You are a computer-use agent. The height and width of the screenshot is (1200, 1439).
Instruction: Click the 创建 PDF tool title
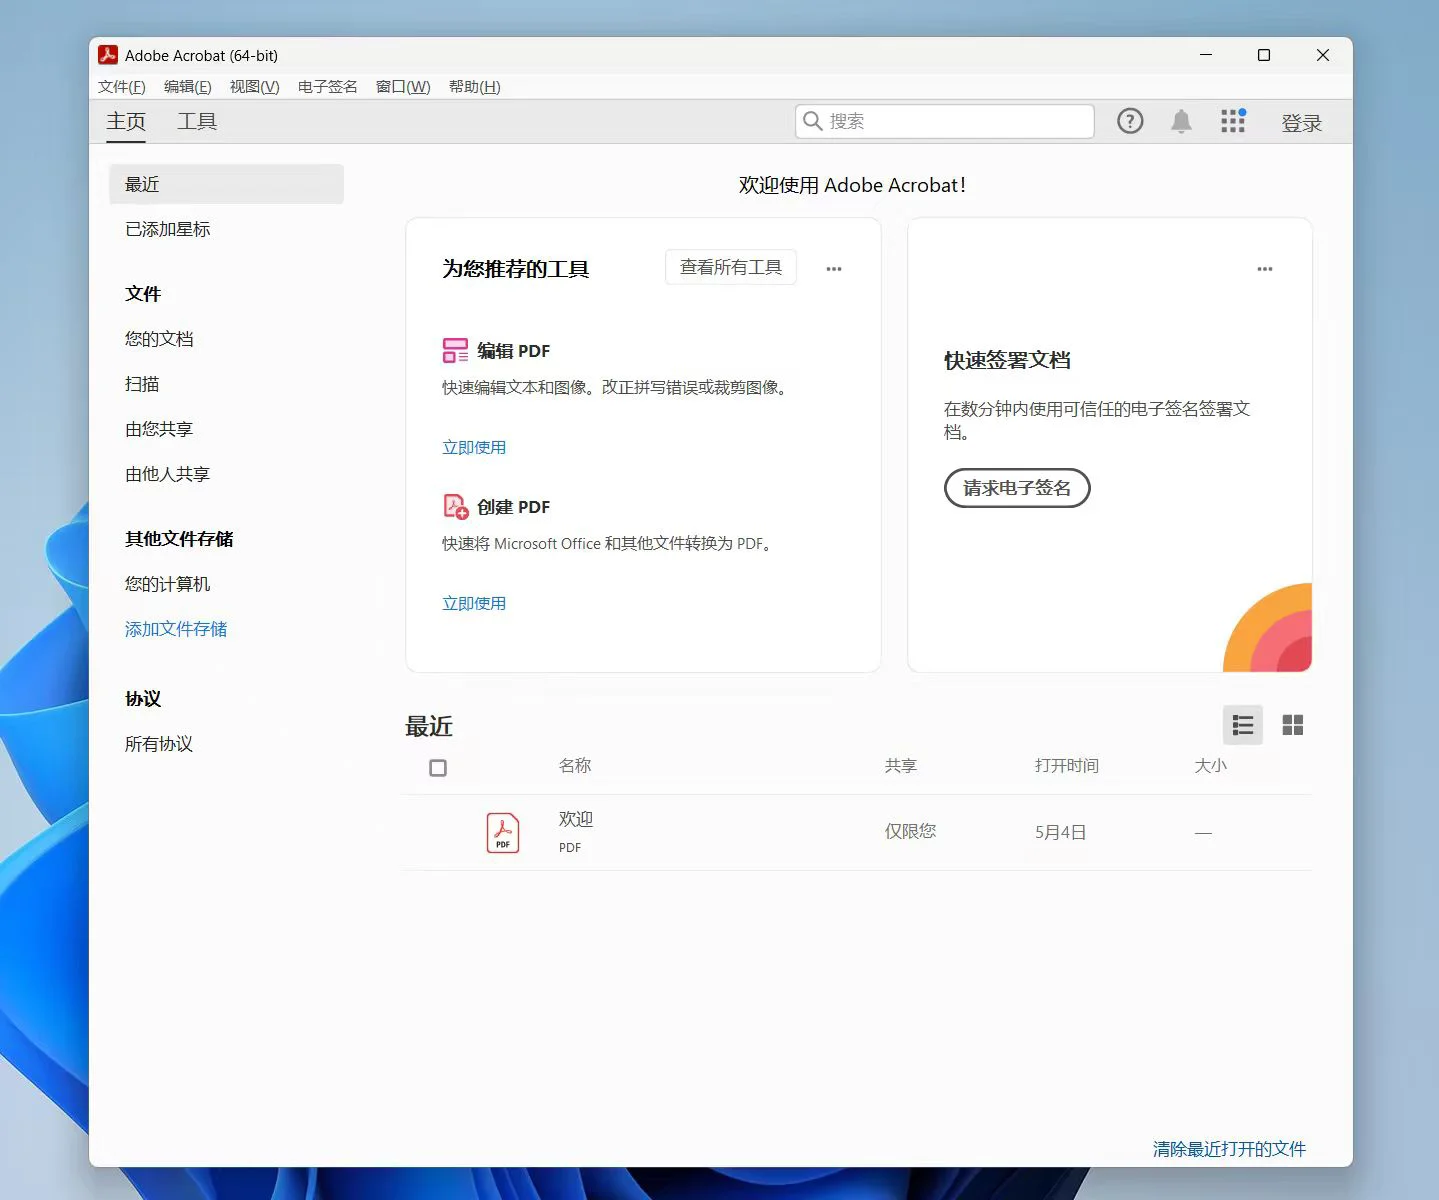(513, 507)
